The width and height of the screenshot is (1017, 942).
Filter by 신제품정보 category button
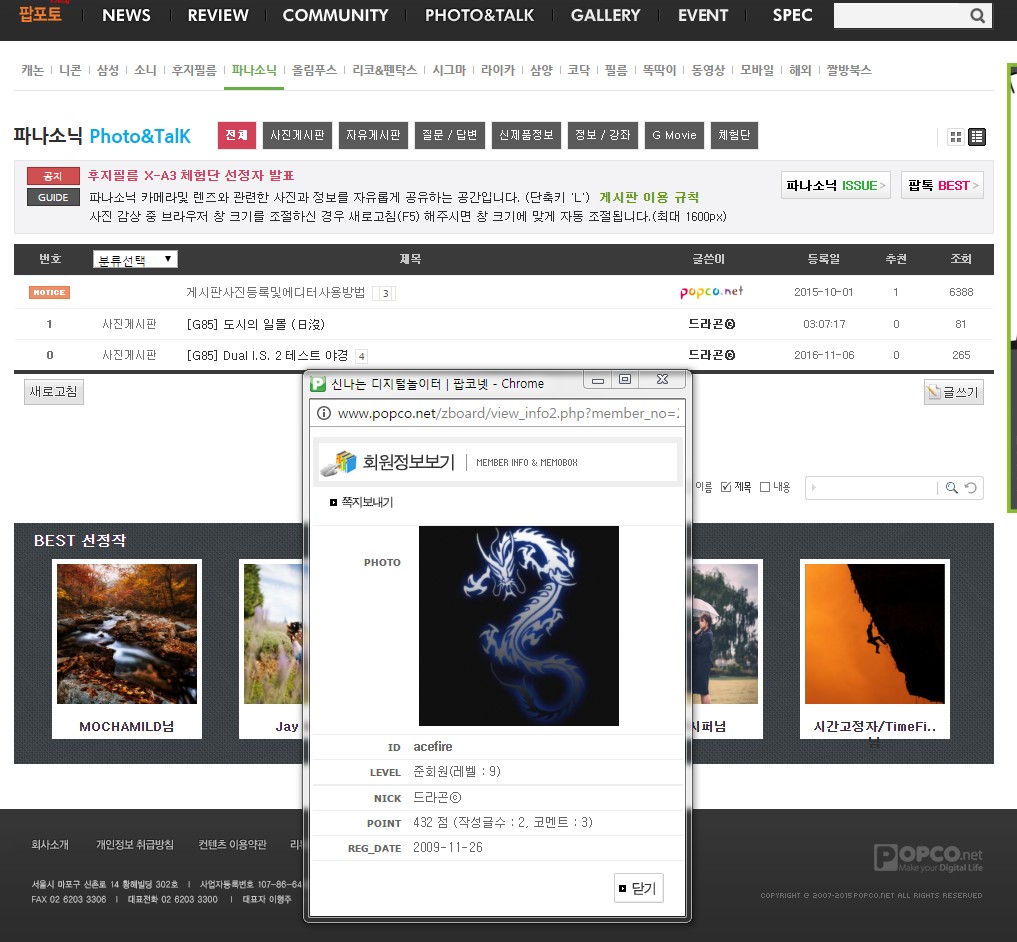click(526, 135)
